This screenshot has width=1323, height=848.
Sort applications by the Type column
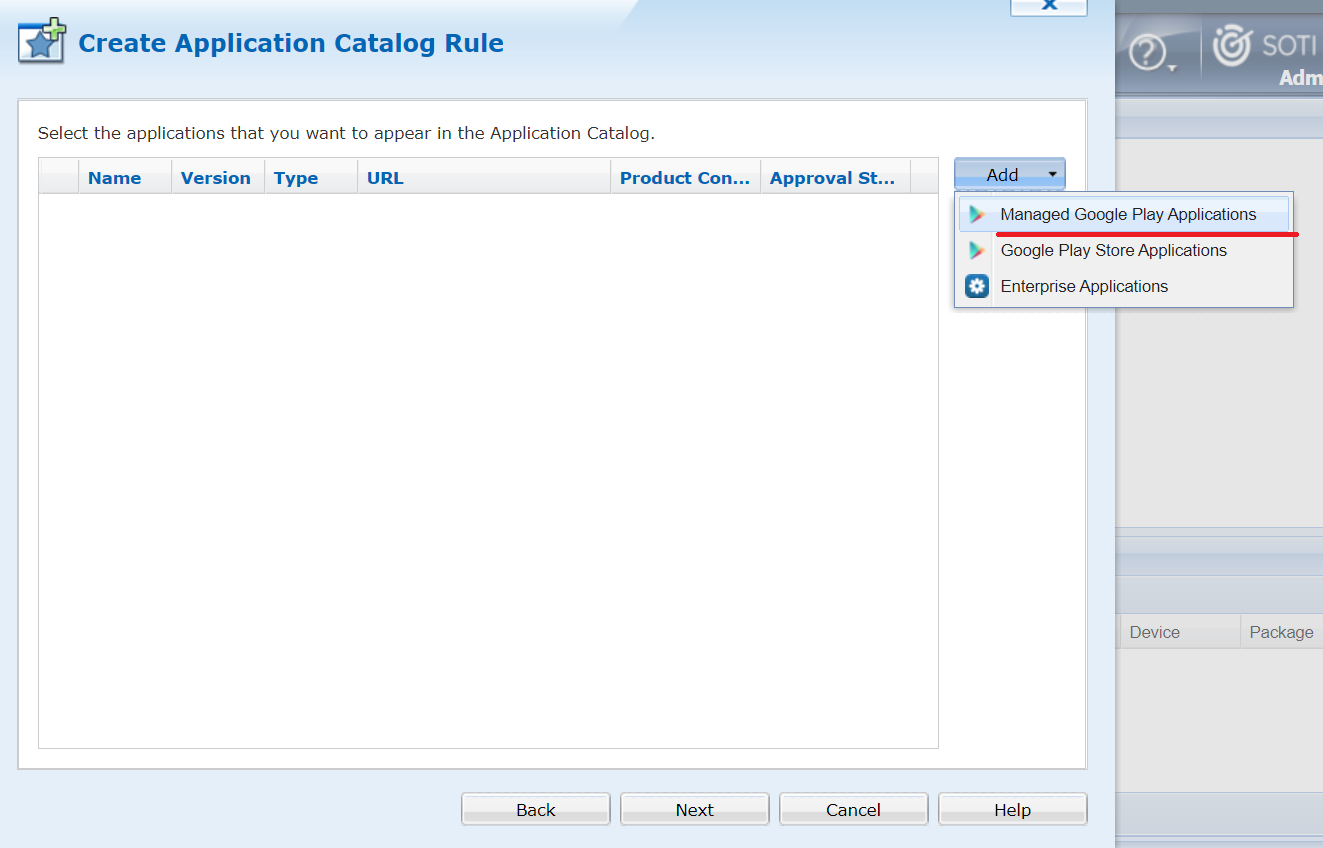pos(296,178)
